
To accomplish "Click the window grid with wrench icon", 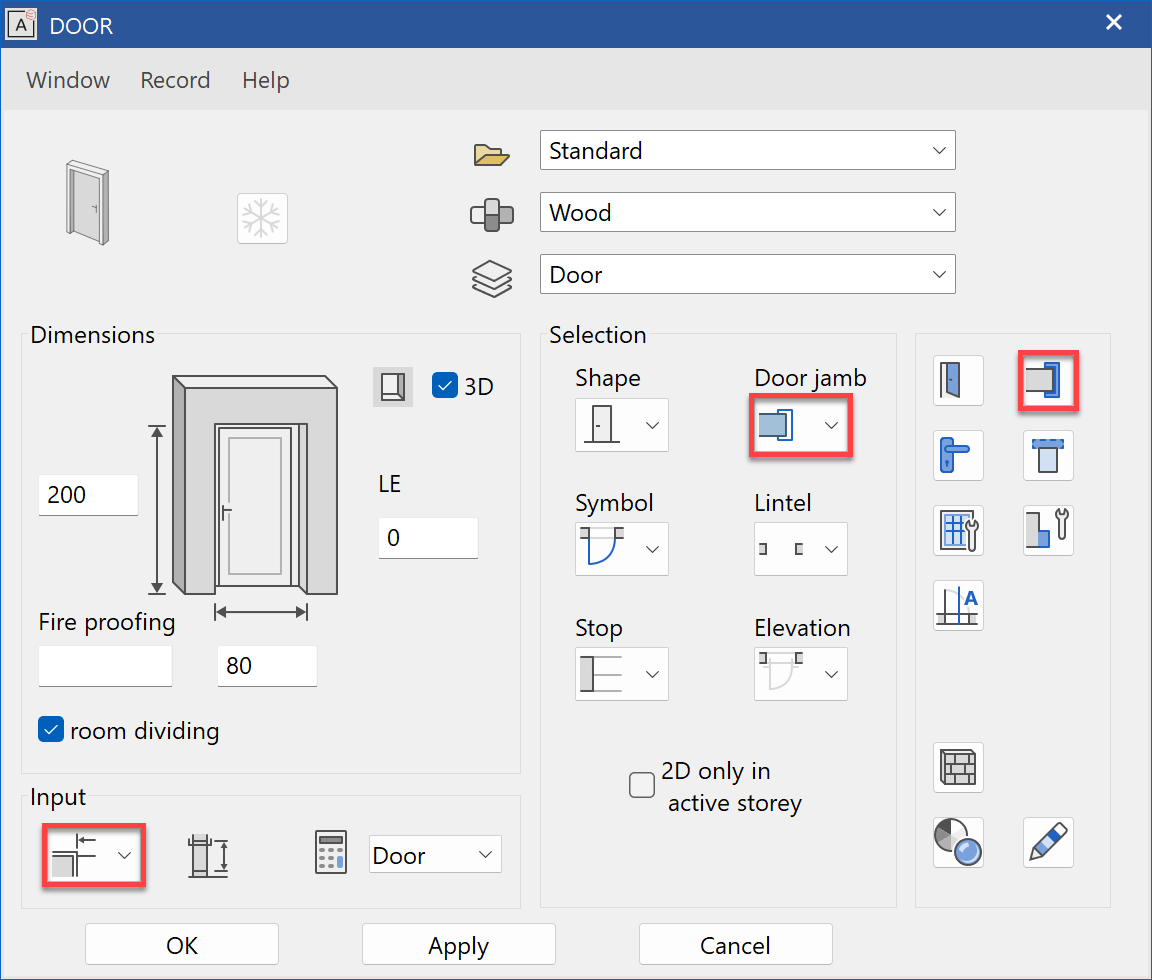I will (958, 530).
